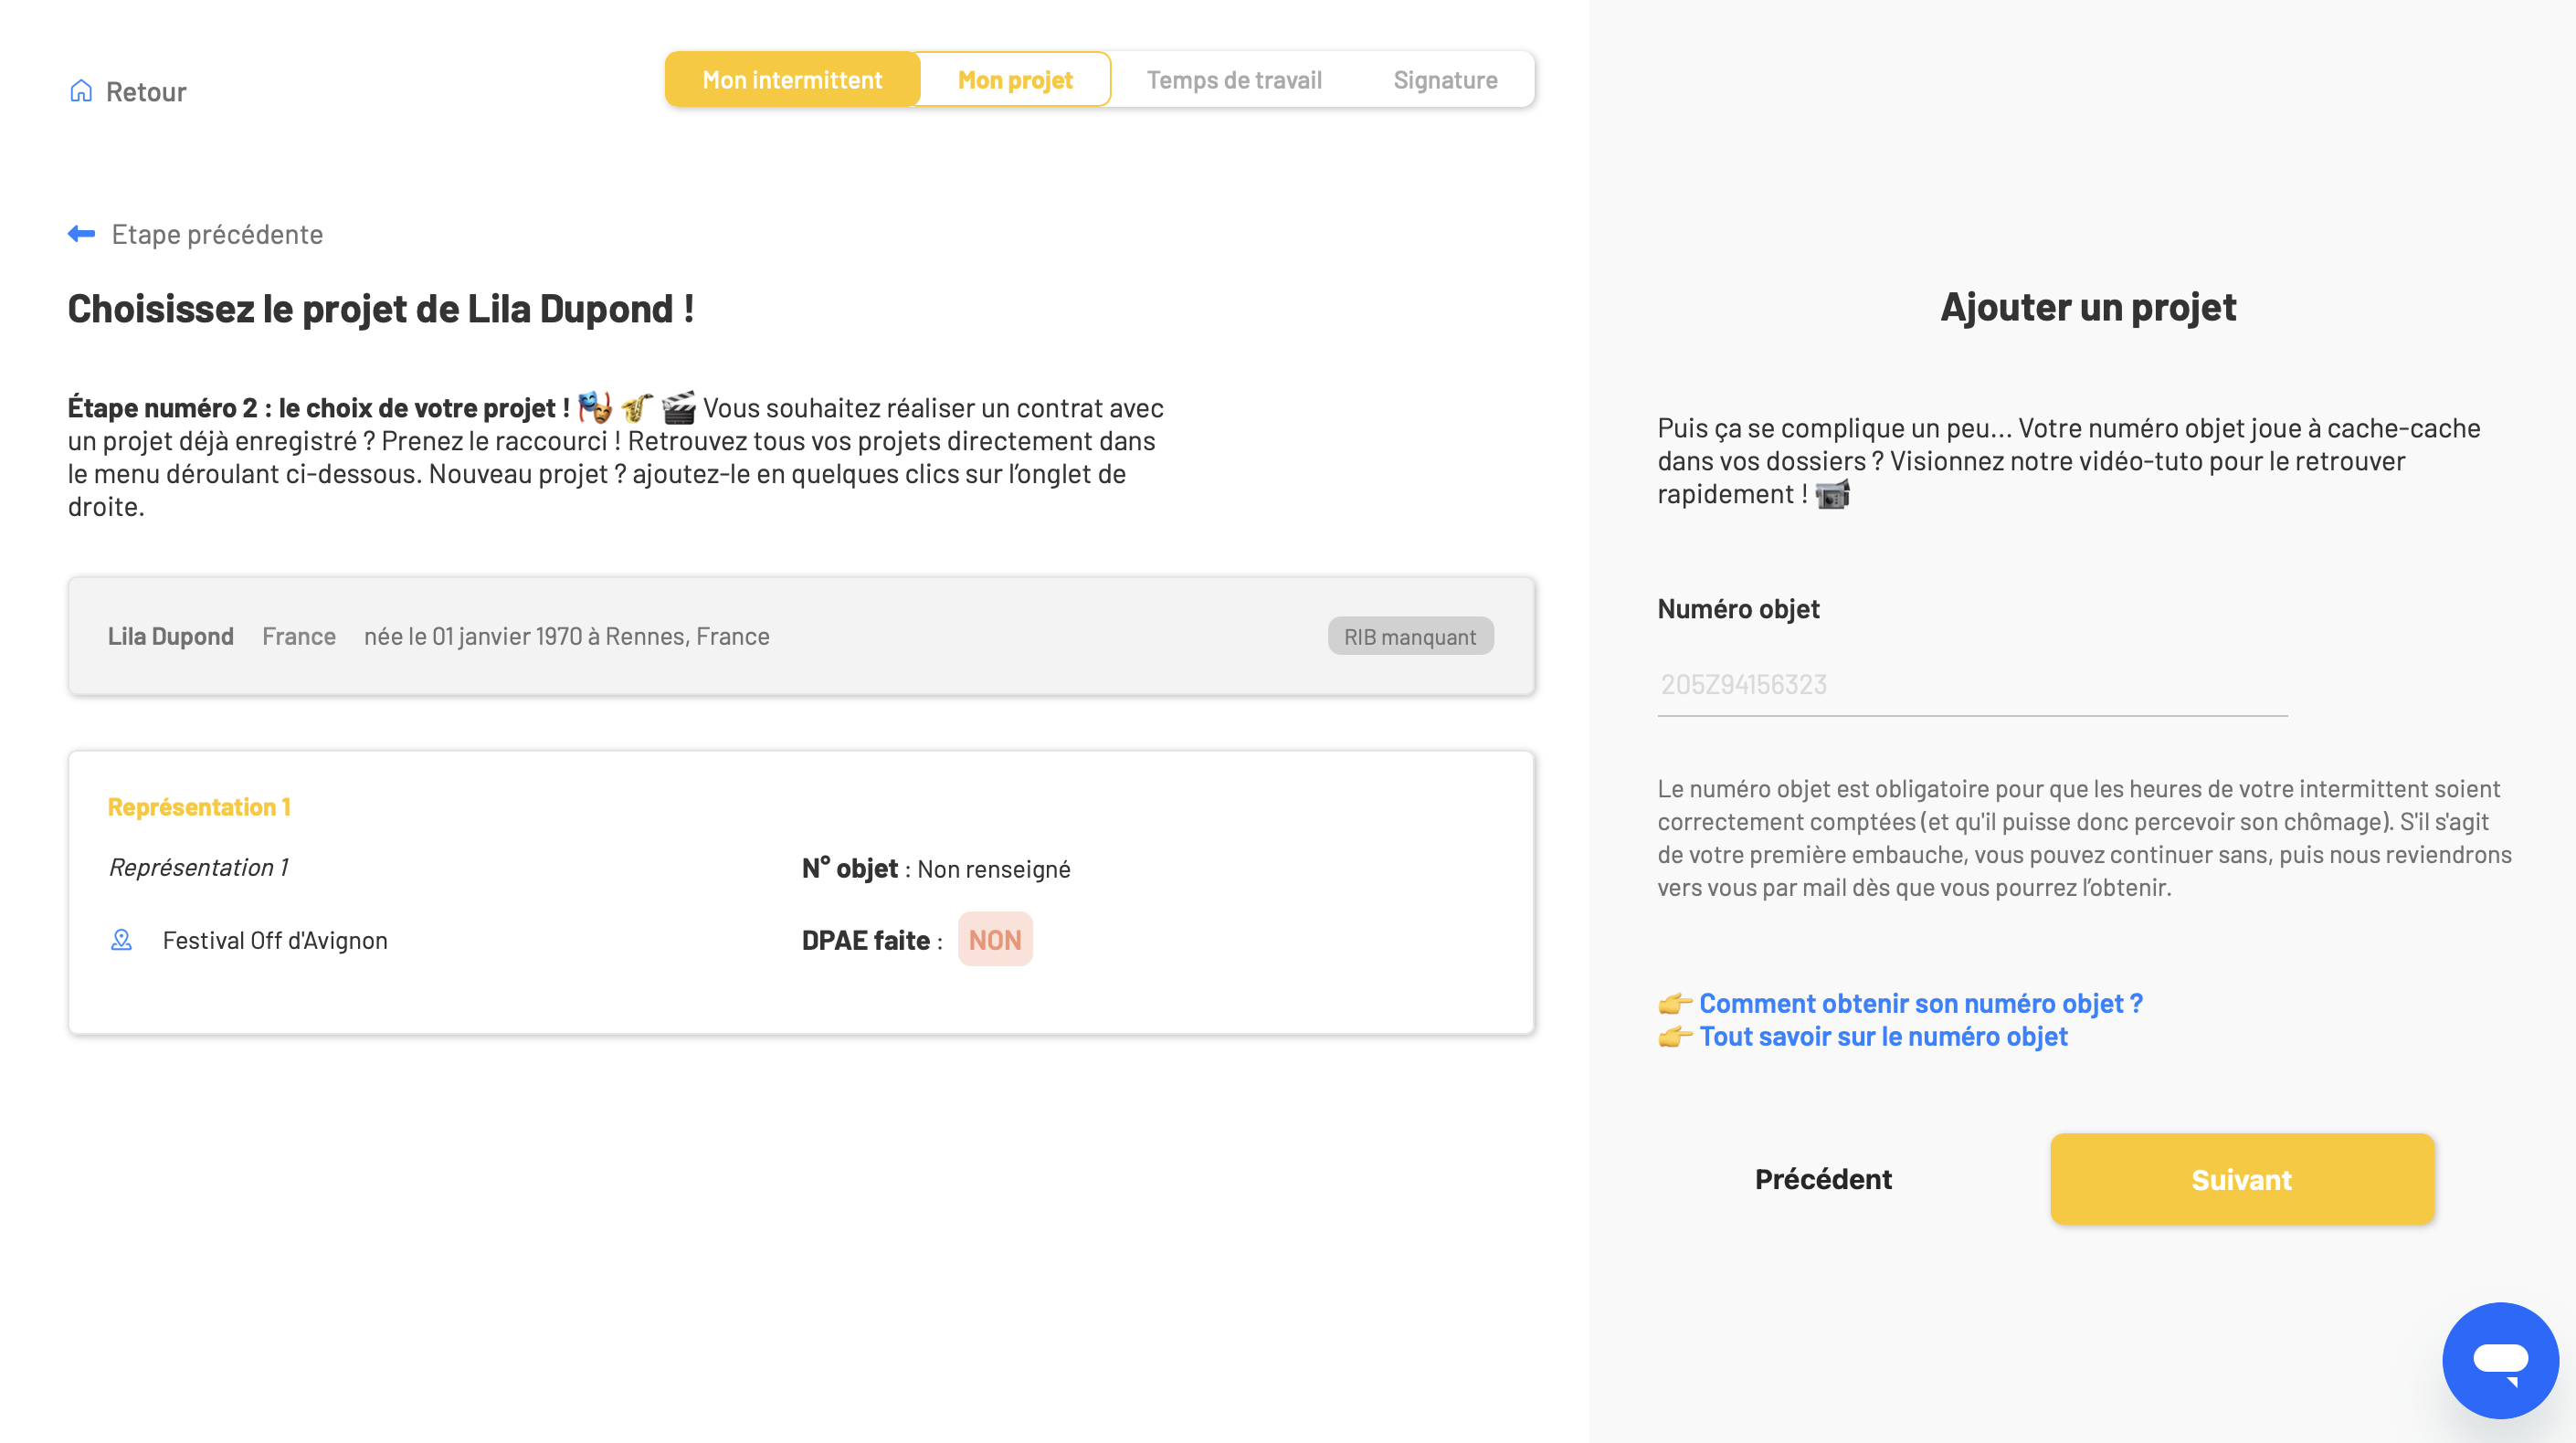Focus the Numéro objet input field
Viewport: 2576px width, 1443px height.
(1972, 685)
